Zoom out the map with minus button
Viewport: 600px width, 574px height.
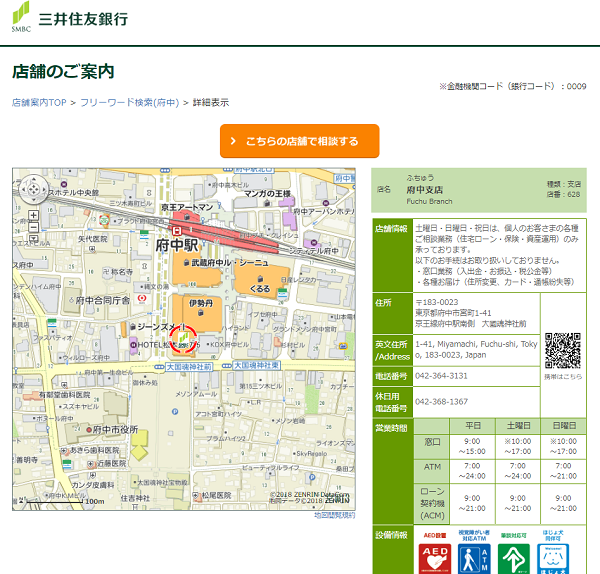pyautogui.click(x=34, y=227)
